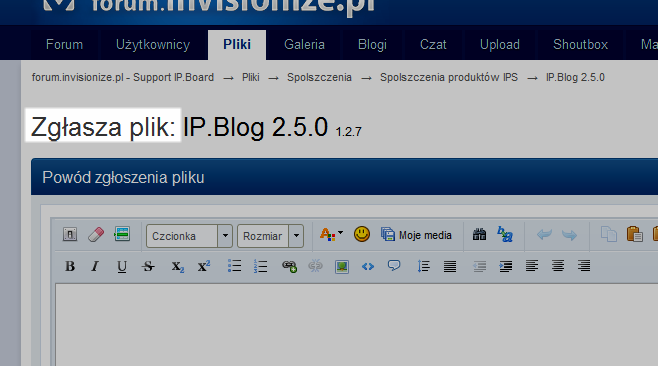This screenshot has height=366, width=658.
Task: Follow the Pliki breadcrumb link
Action: [x=251, y=78]
